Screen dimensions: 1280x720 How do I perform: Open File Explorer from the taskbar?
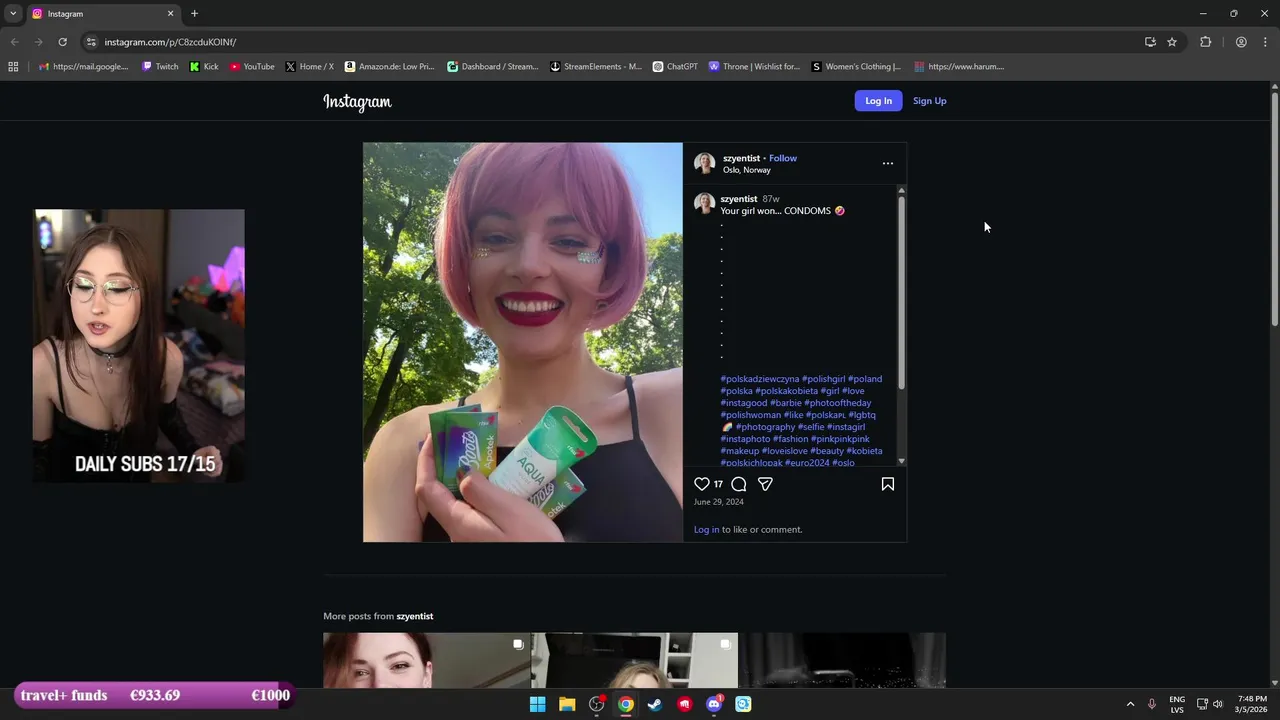(567, 704)
